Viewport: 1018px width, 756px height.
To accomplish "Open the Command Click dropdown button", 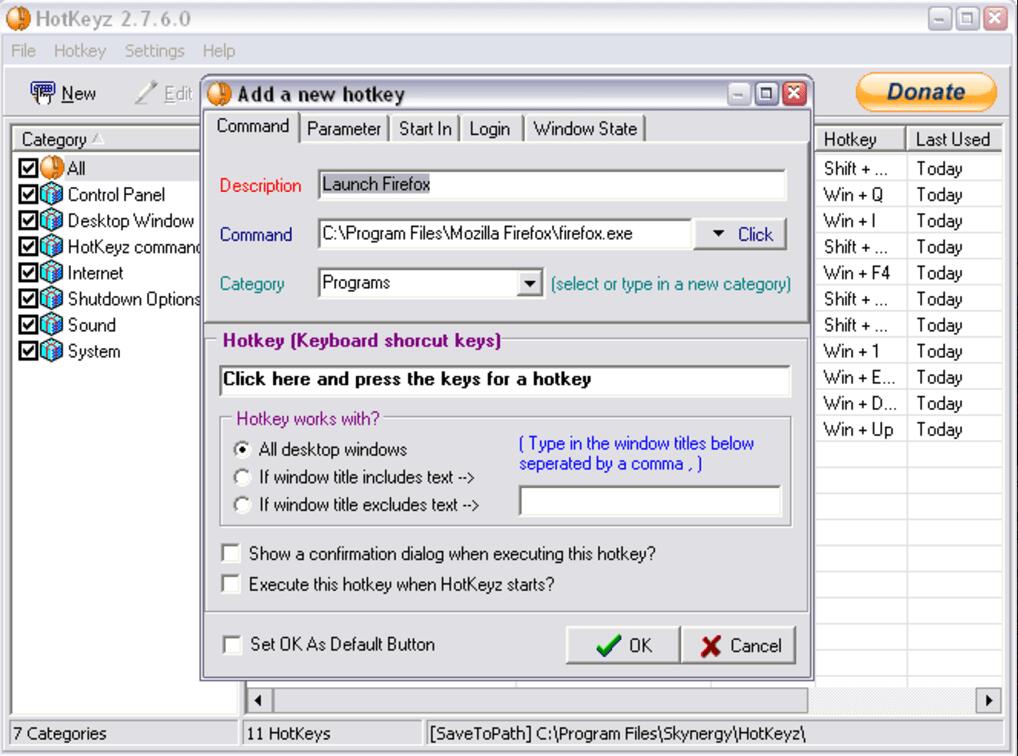I will (740, 234).
